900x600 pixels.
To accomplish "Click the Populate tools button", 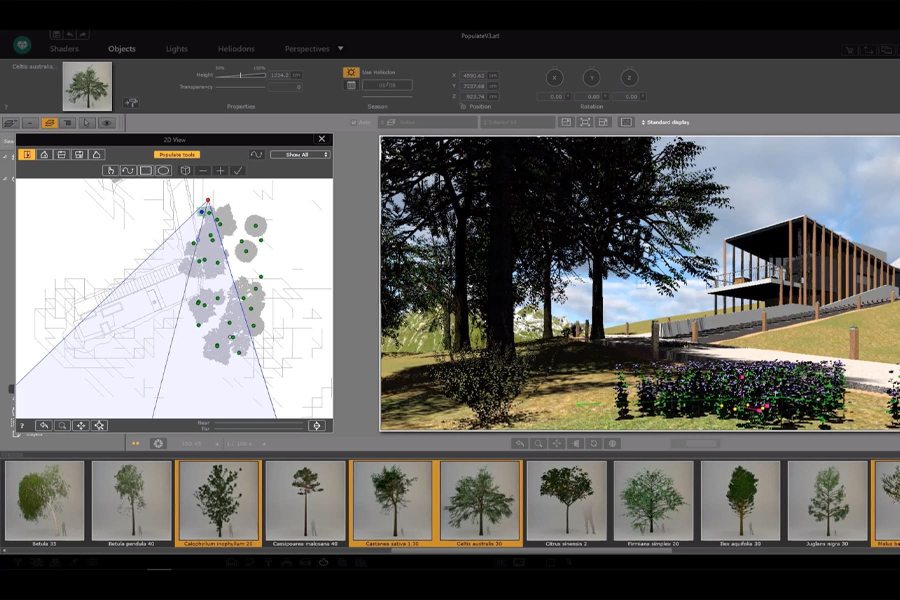I will (177, 155).
